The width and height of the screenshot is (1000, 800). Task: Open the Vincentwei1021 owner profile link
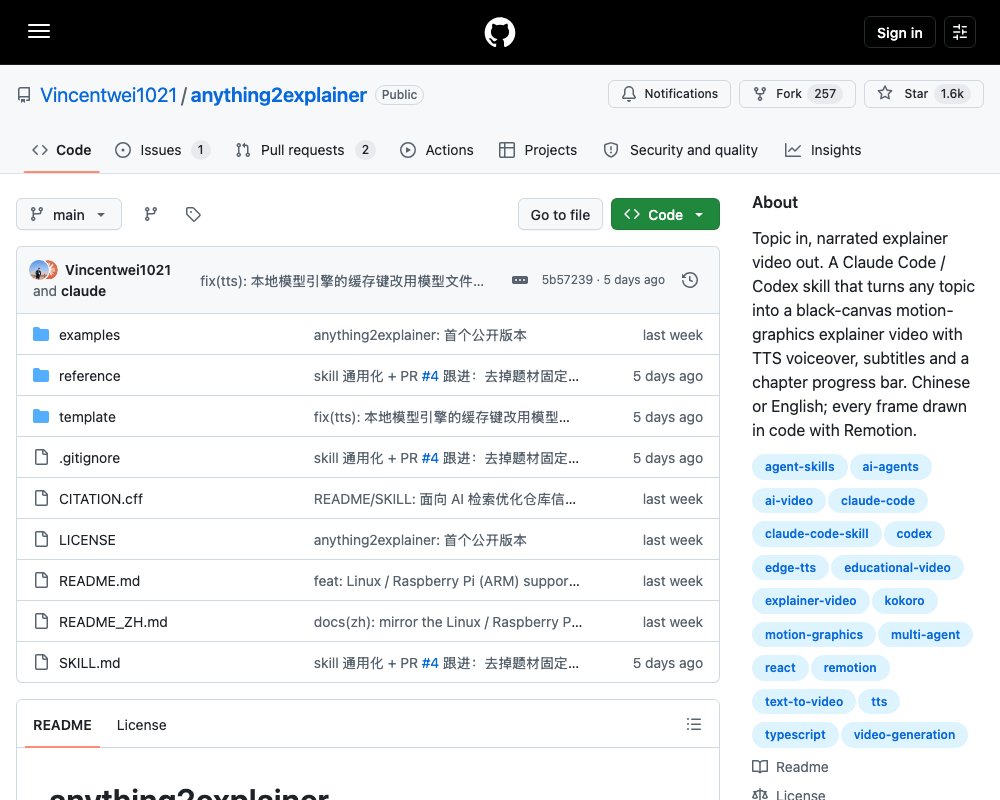click(108, 95)
